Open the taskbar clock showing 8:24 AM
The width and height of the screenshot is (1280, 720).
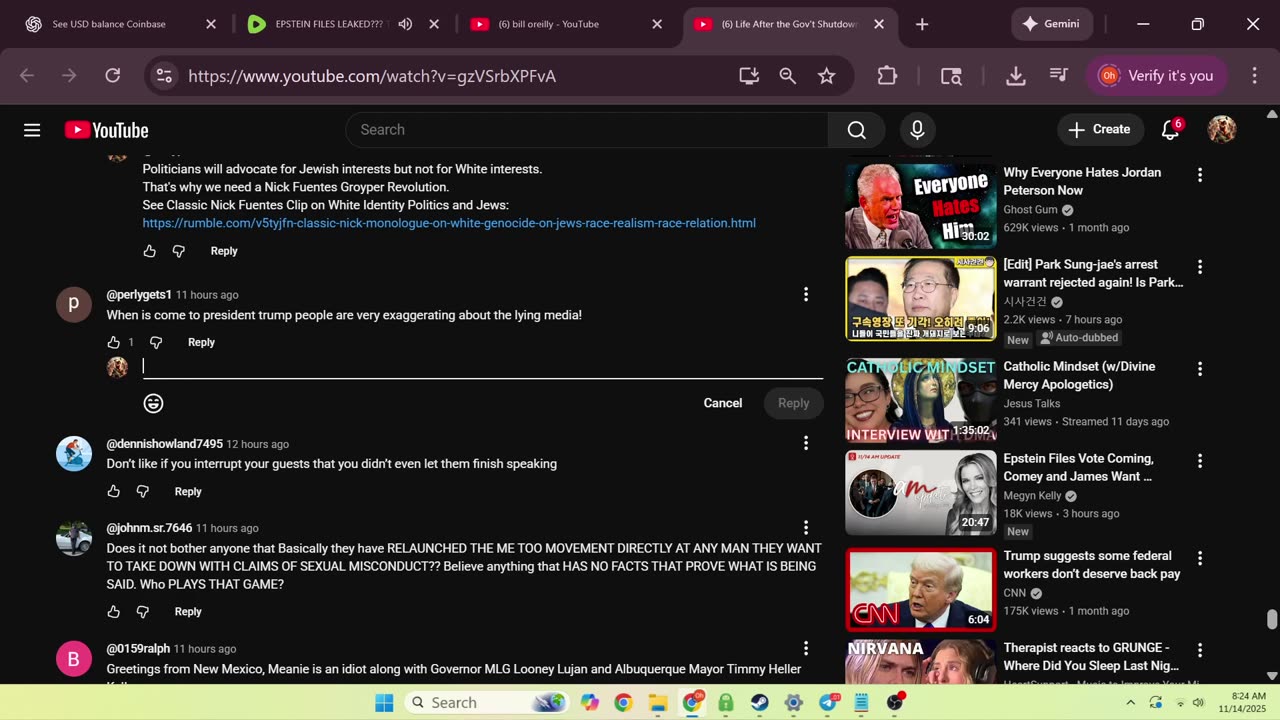pyautogui.click(x=1242, y=702)
